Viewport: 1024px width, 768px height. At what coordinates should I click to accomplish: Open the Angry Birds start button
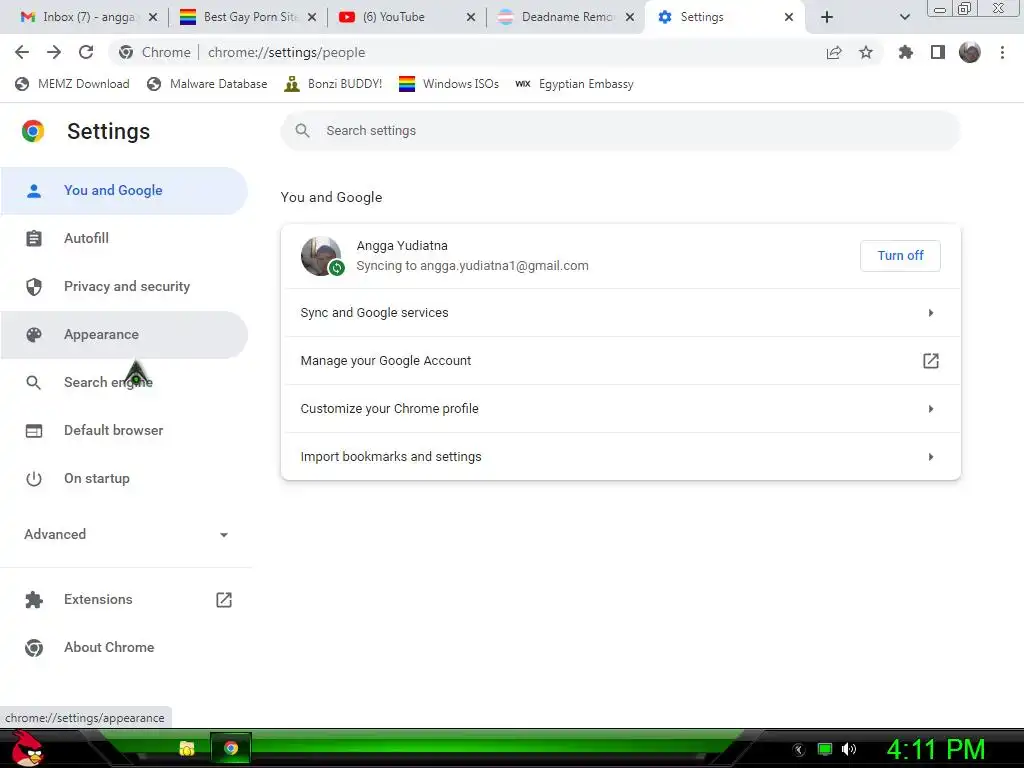(x=26, y=749)
